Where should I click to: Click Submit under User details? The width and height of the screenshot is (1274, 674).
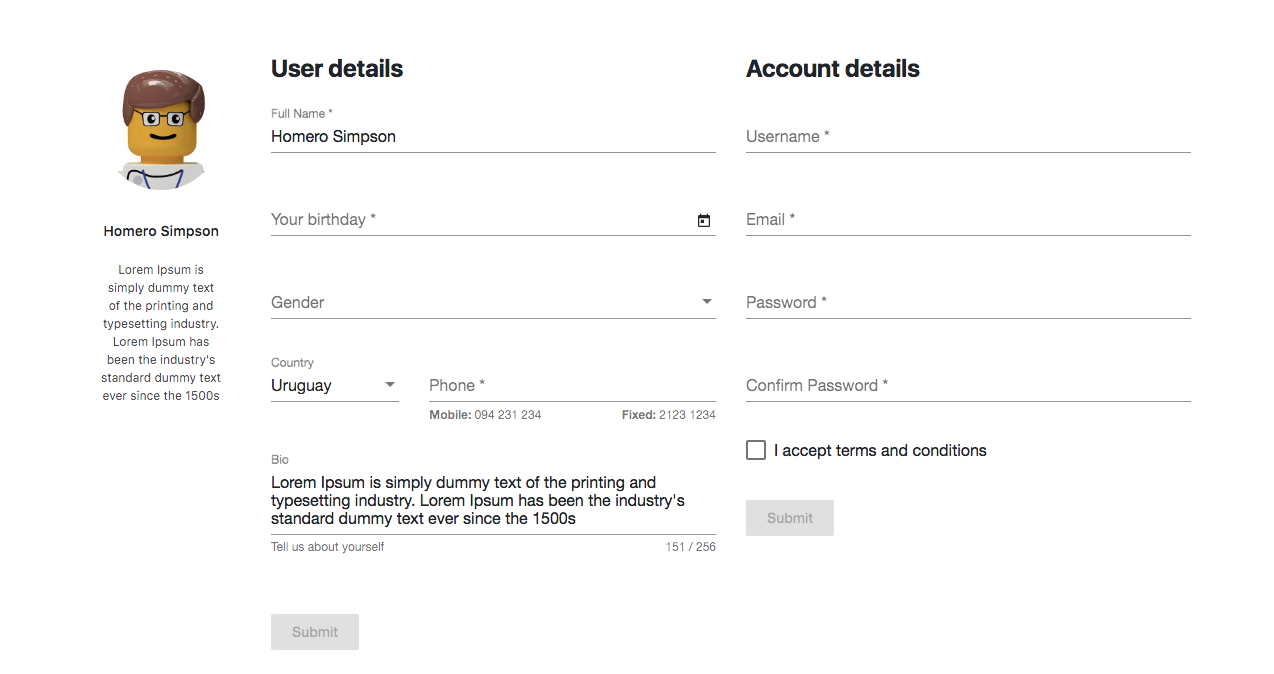[314, 631]
